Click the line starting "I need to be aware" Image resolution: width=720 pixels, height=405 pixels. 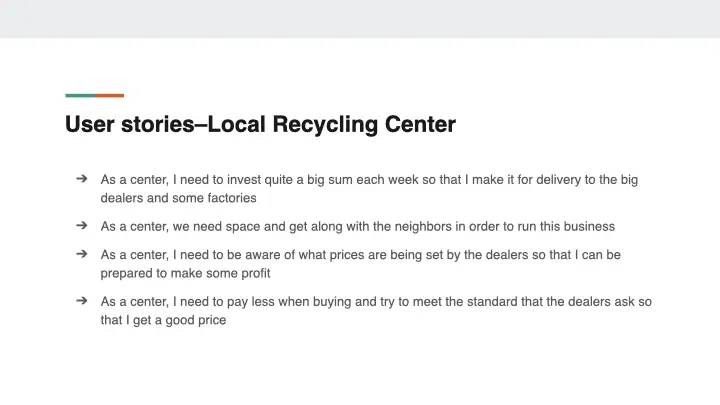point(360,255)
